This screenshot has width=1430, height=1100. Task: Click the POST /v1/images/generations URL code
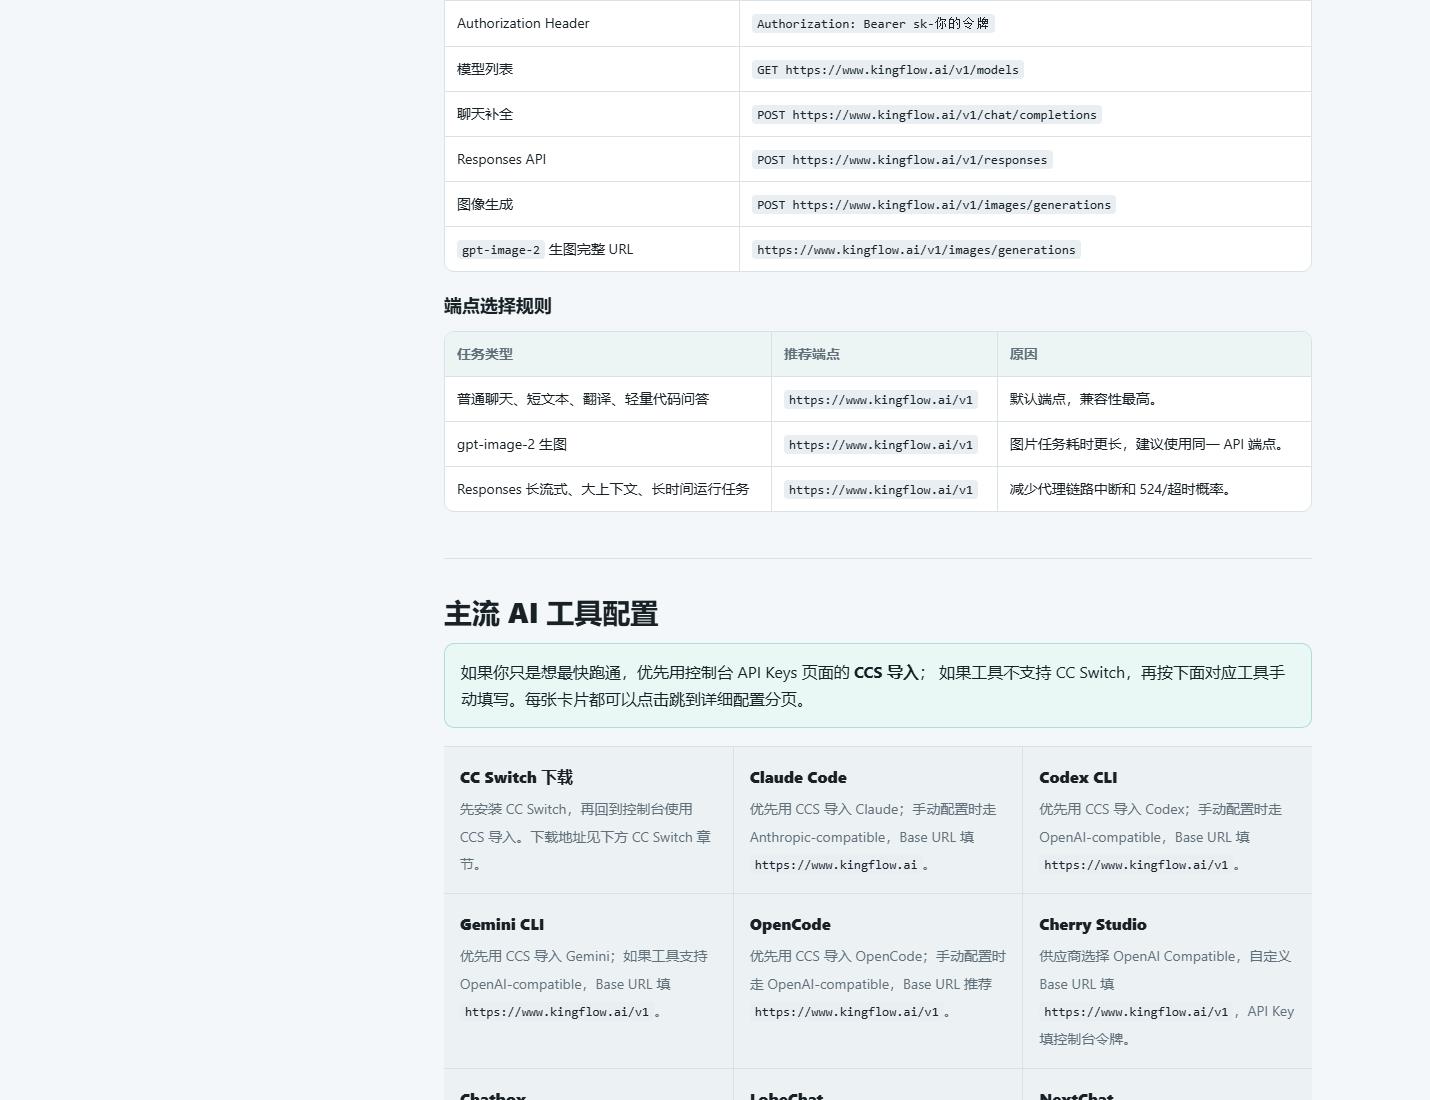click(x=934, y=204)
